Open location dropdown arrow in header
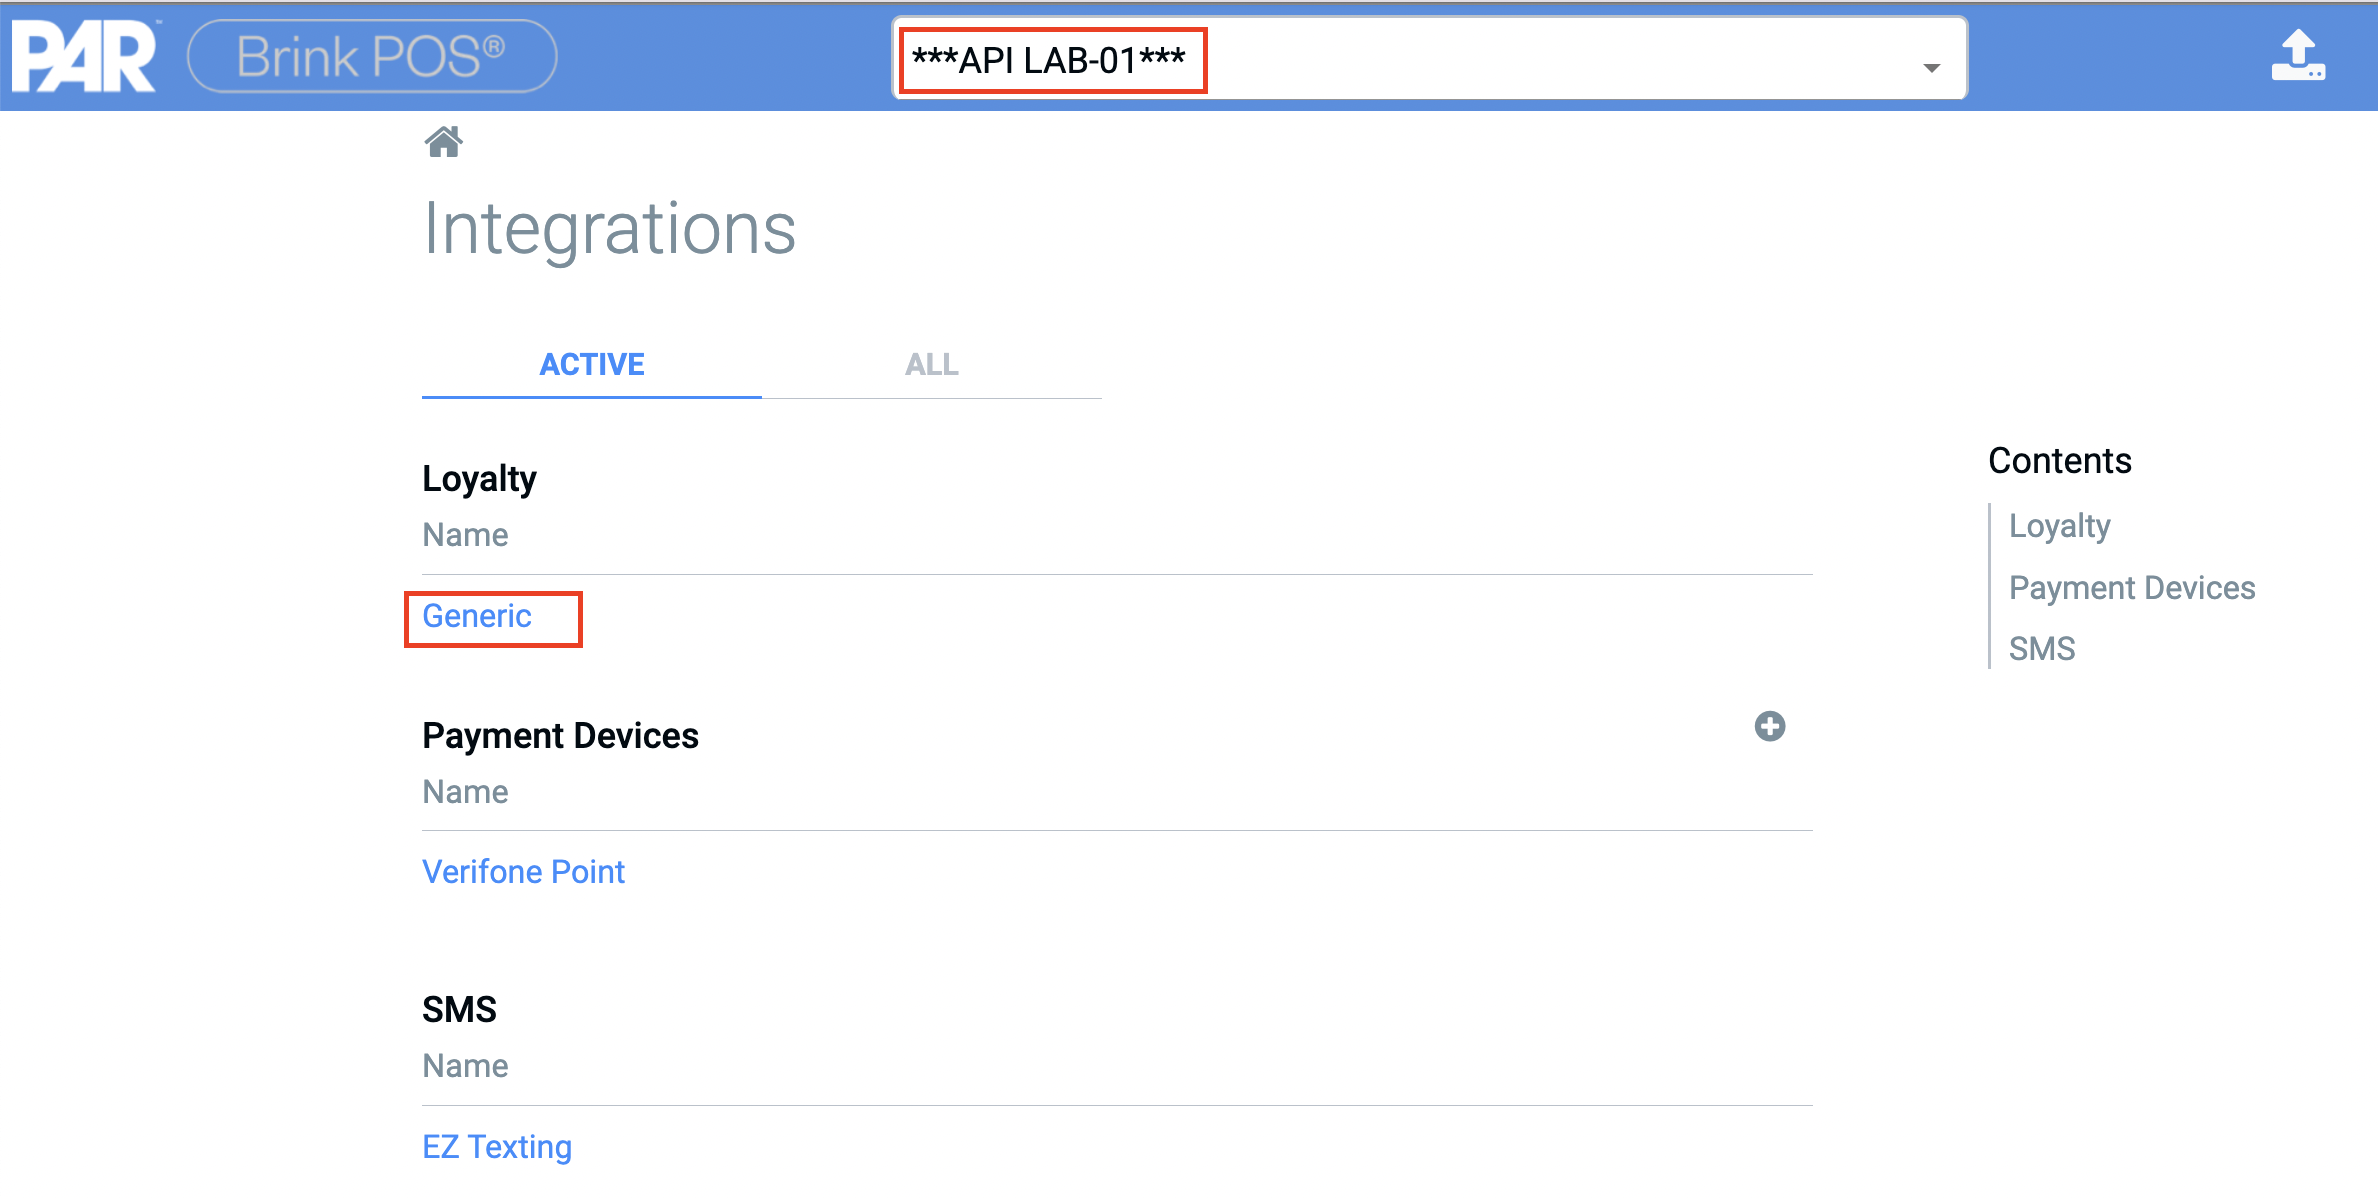Viewport: 2378px width, 1198px height. (1931, 67)
